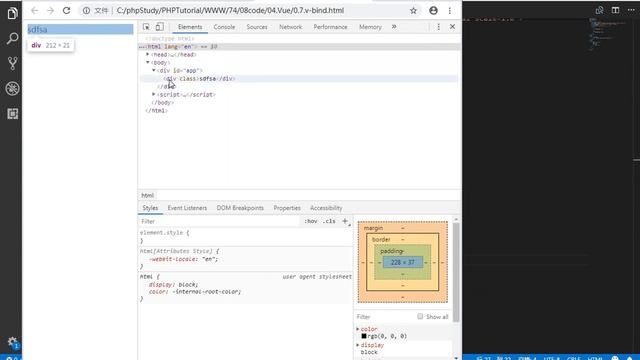Image resolution: width=640 pixels, height=360 pixels.
Task: Open the DOM Breakpoints sub-tab
Action: click(240, 208)
